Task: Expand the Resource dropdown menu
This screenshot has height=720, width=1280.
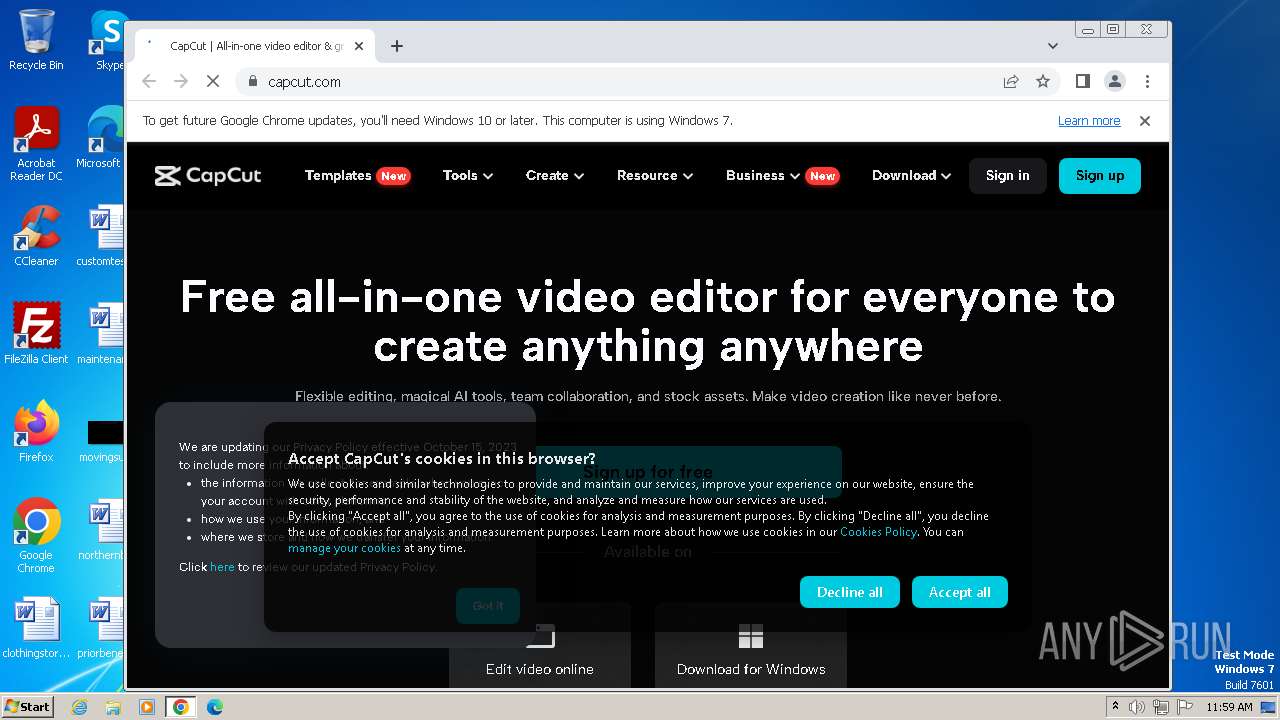Action: (x=655, y=176)
